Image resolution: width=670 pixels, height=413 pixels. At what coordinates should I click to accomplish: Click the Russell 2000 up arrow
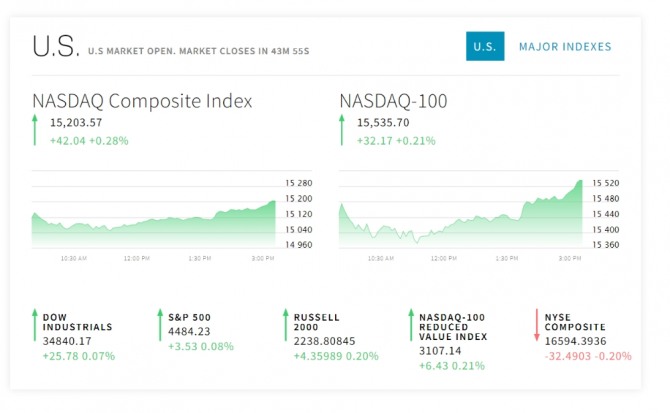coord(284,327)
